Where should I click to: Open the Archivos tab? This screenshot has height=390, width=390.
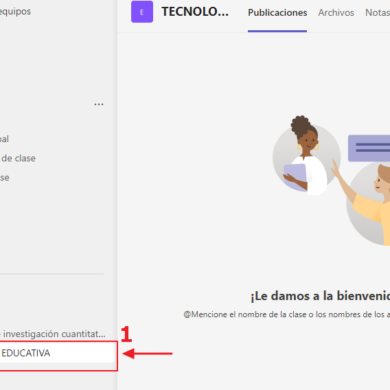336,13
